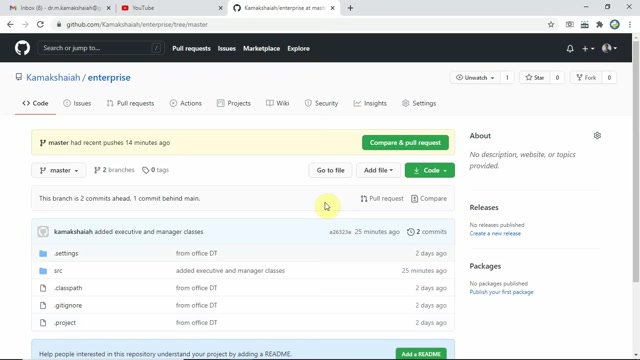640x360 pixels.
Task: Select the Code repository tab
Action: (x=35, y=103)
